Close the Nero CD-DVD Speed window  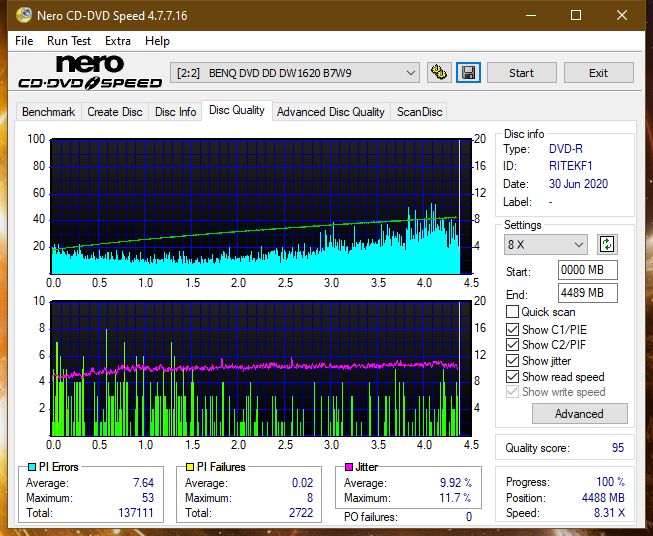[x=622, y=15]
